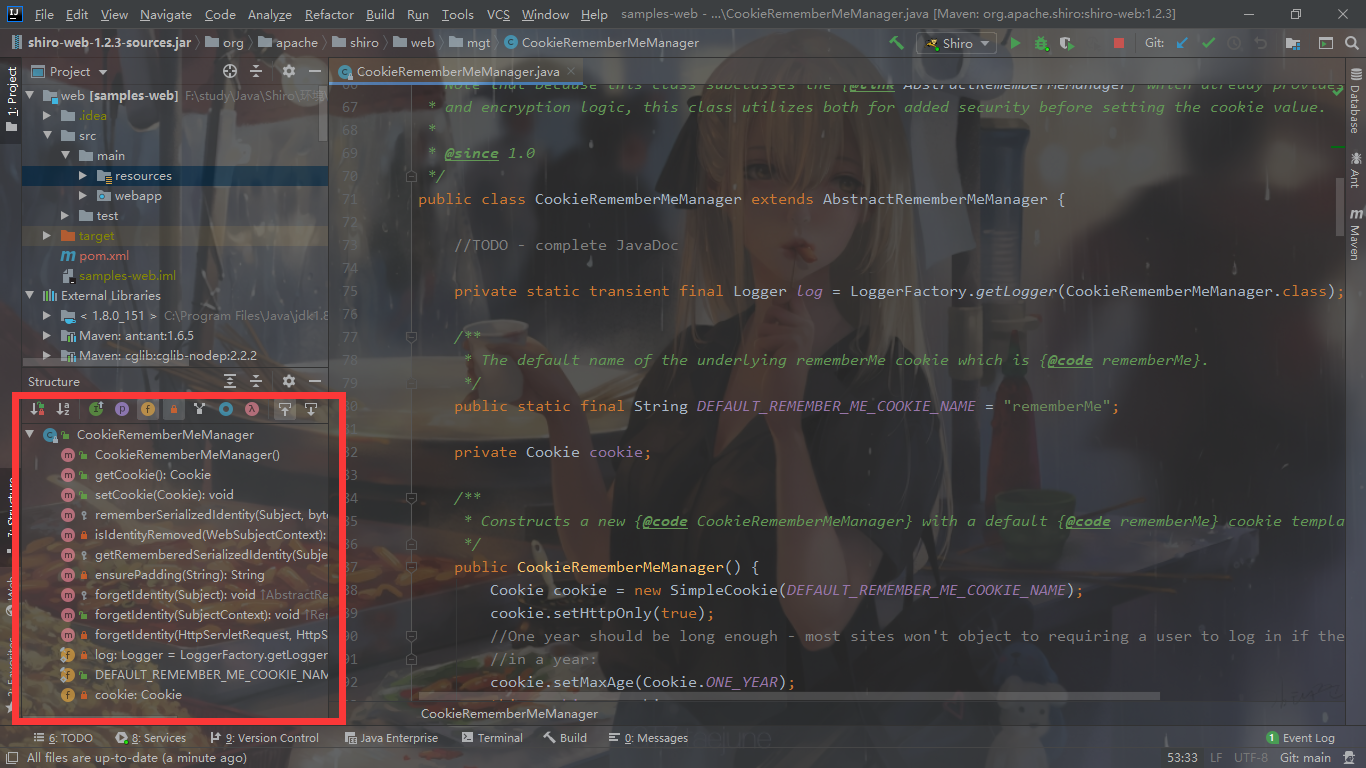Click the Search Everywhere magnifier
The height and width of the screenshot is (768, 1366).
[1351, 43]
